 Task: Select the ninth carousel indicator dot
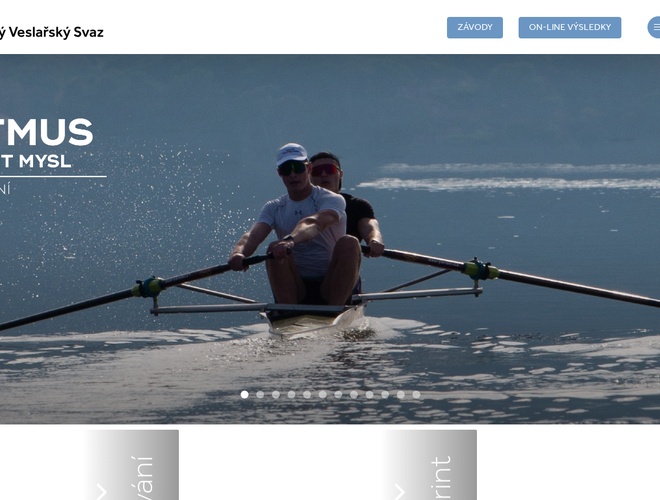[370, 394]
